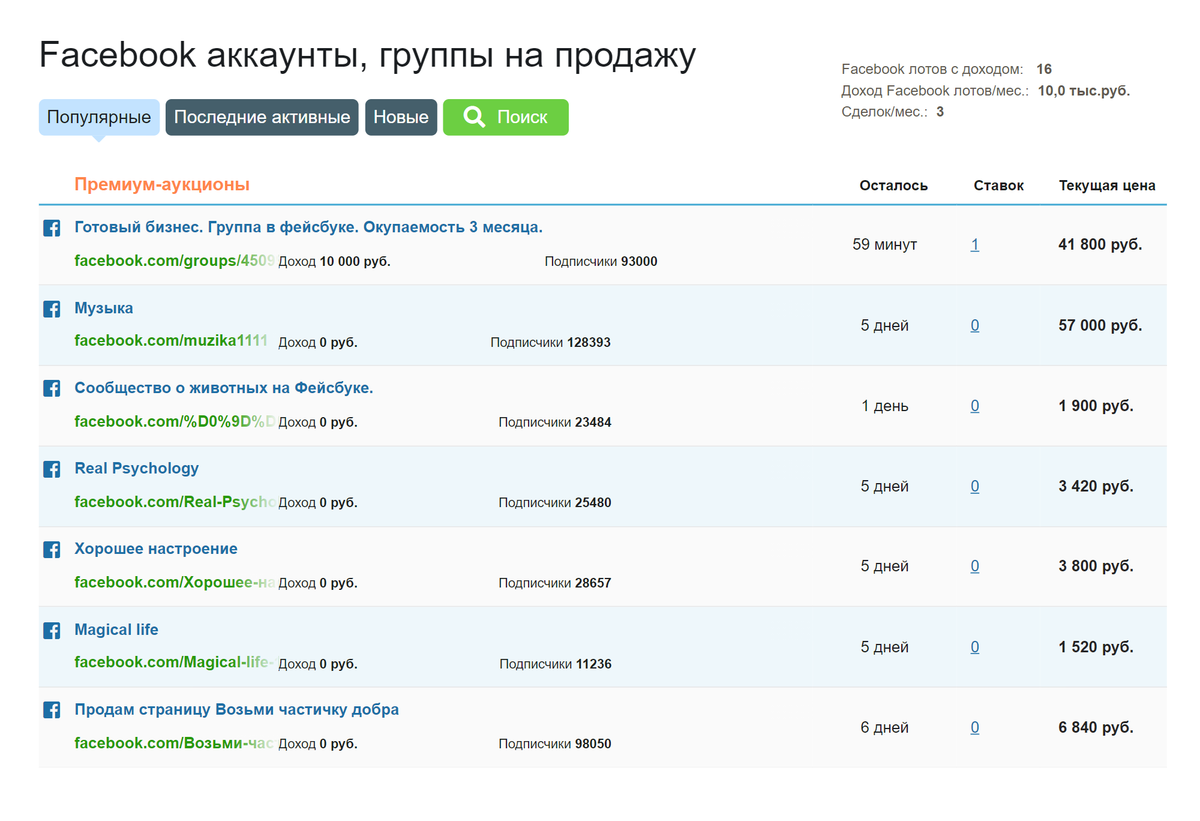Click bid count 0 in Хорошее настроение row
1200x821 pixels.
975,566
